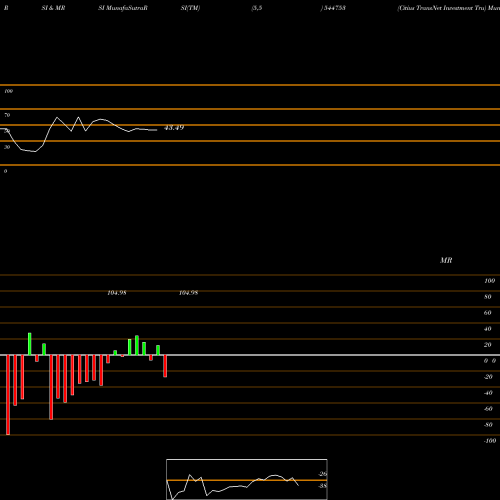500x500 pixels.
Task: Click the tallest green bar in MR histogram
Action: 30,344
